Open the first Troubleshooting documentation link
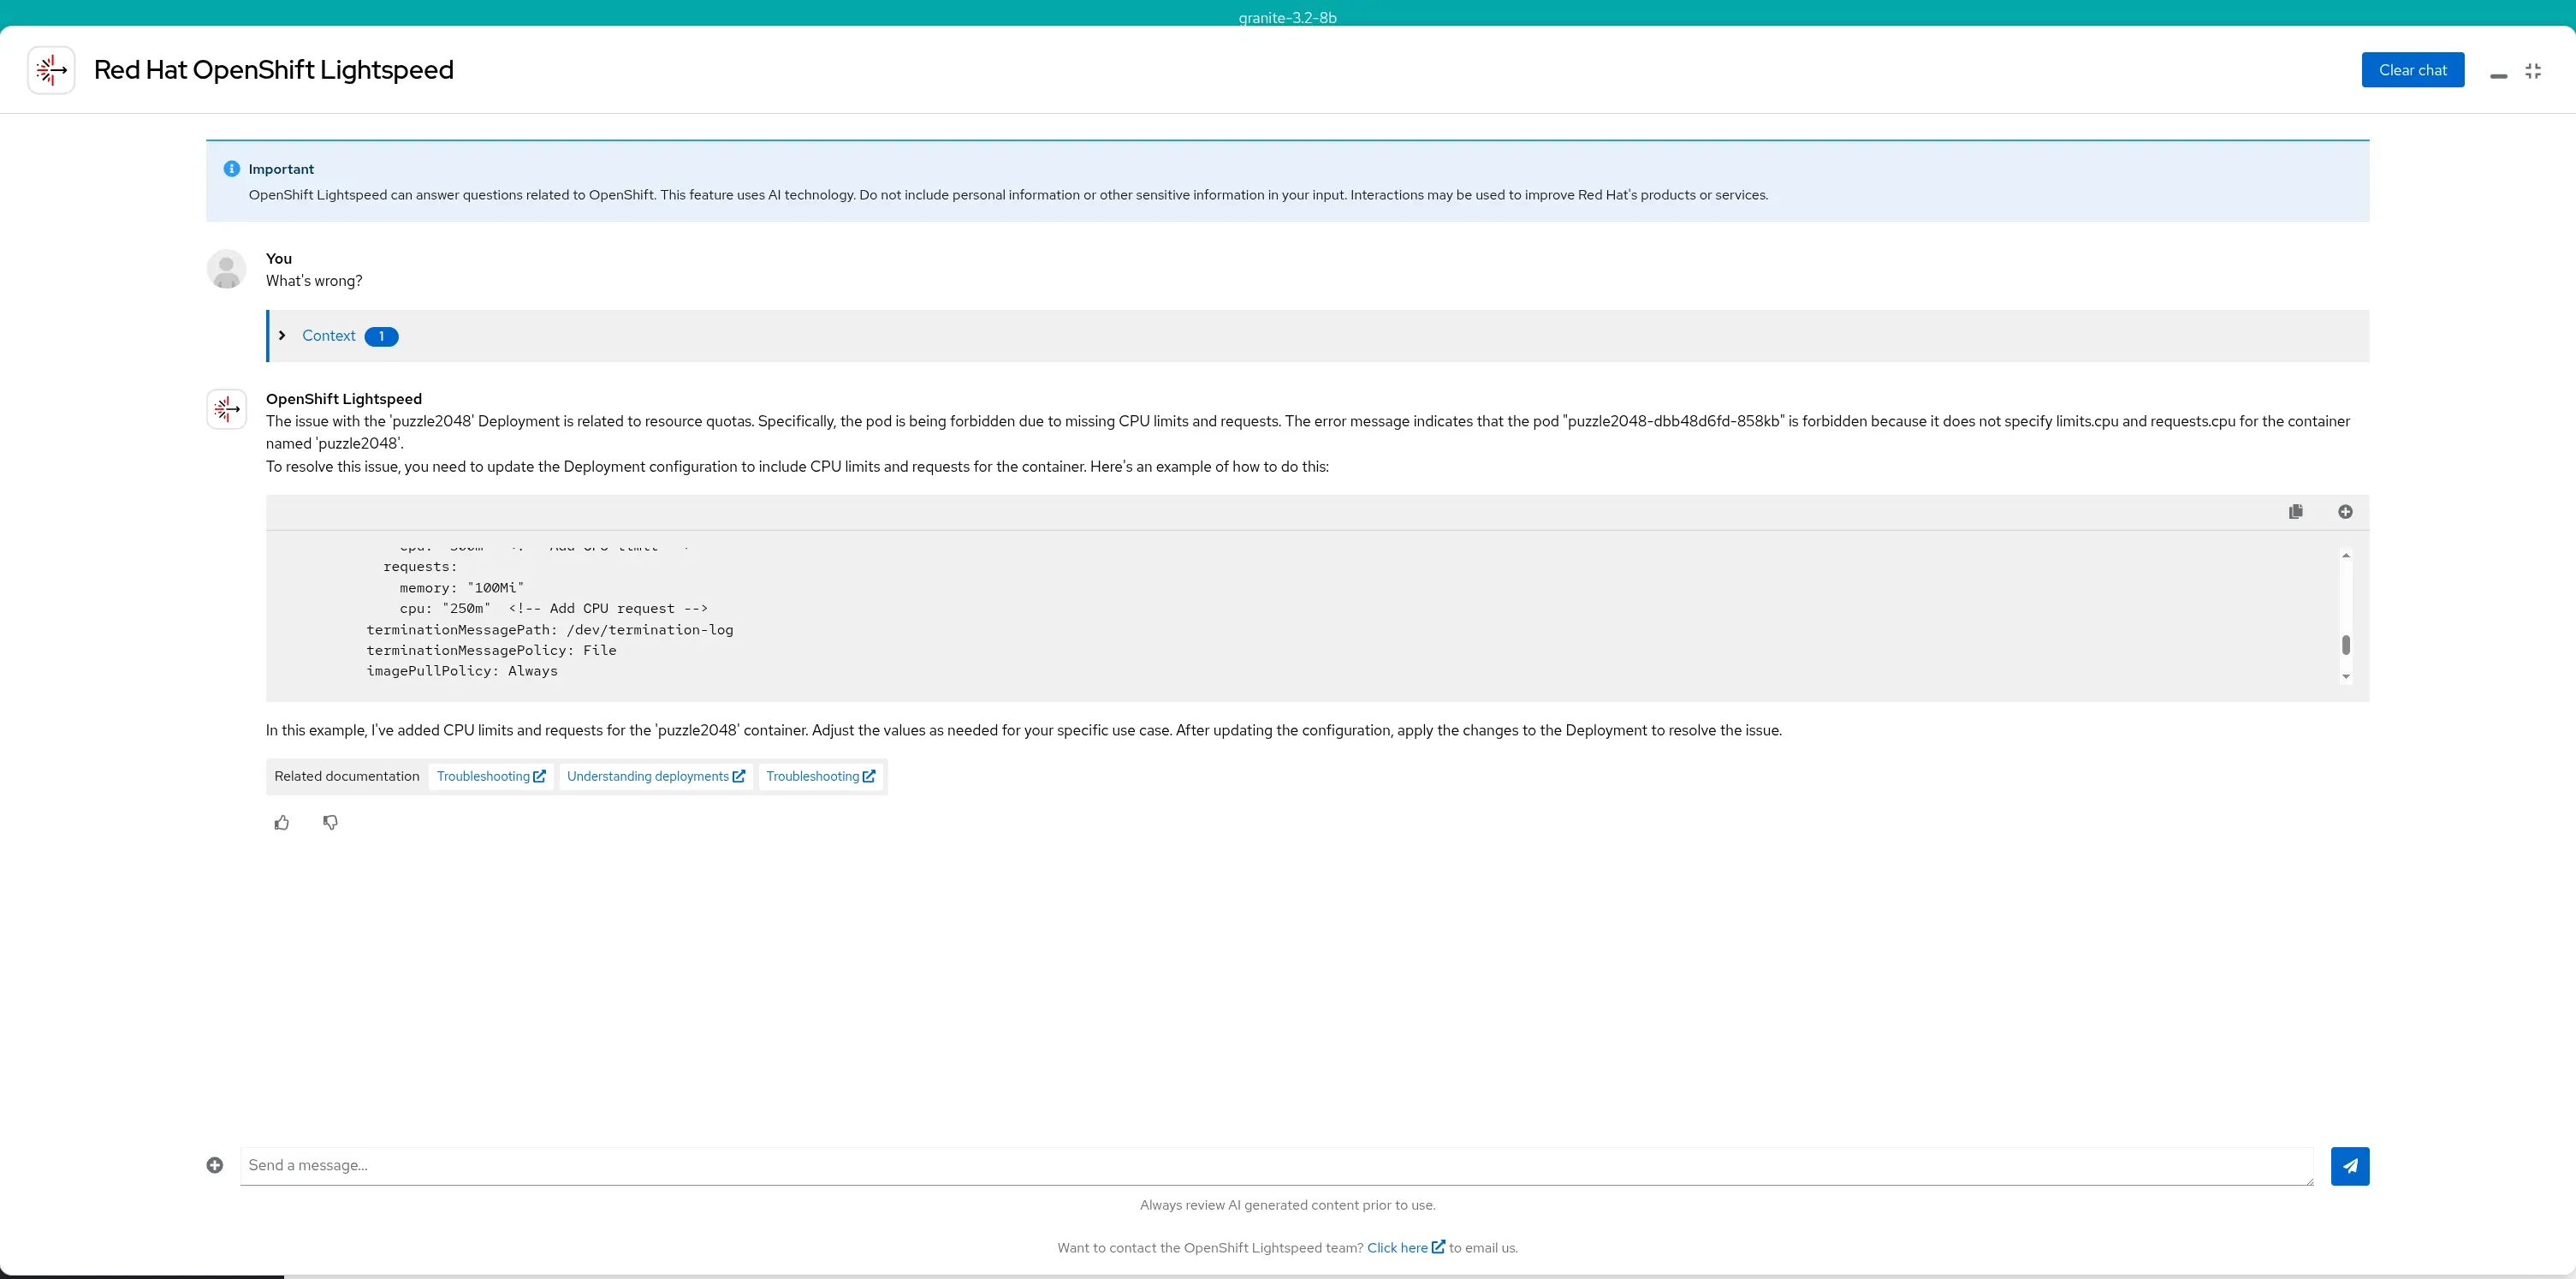This screenshot has height=1279, width=2576. click(x=491, y=776)
